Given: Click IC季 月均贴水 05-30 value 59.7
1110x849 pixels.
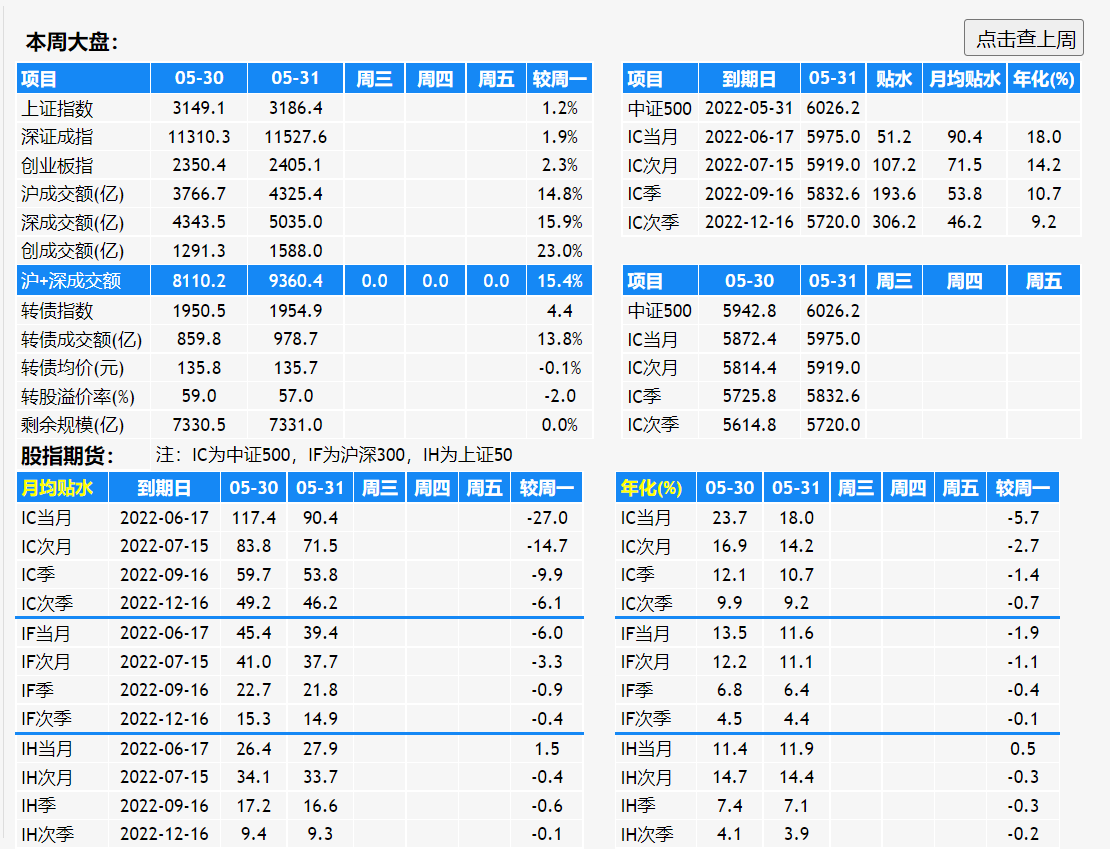Looking at the screenshot, I should pos(253,575).
